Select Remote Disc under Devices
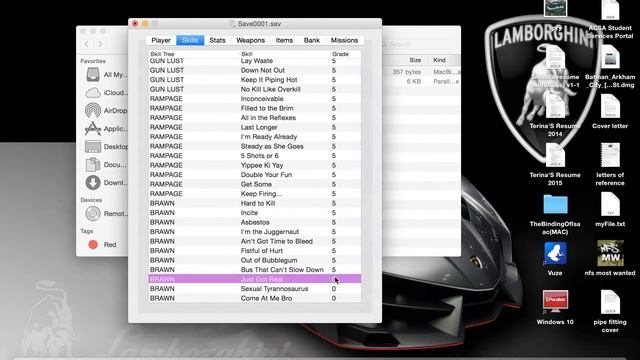Image resolution: width=640 pixels, height=360 pixels. click(106, 213)
